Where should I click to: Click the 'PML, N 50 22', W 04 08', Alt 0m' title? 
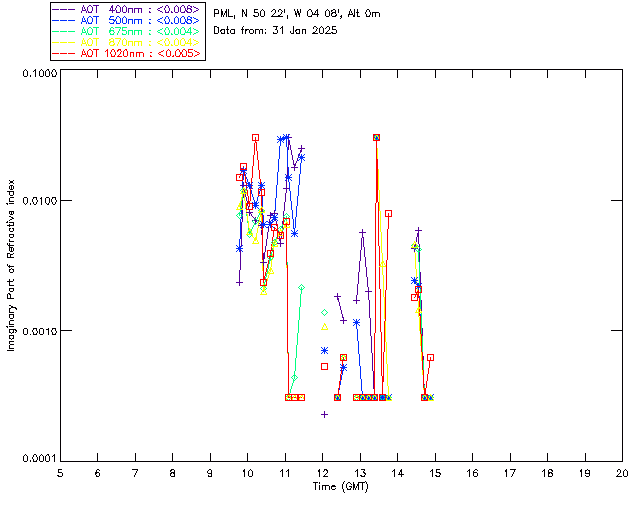click(x=297, y=13)
